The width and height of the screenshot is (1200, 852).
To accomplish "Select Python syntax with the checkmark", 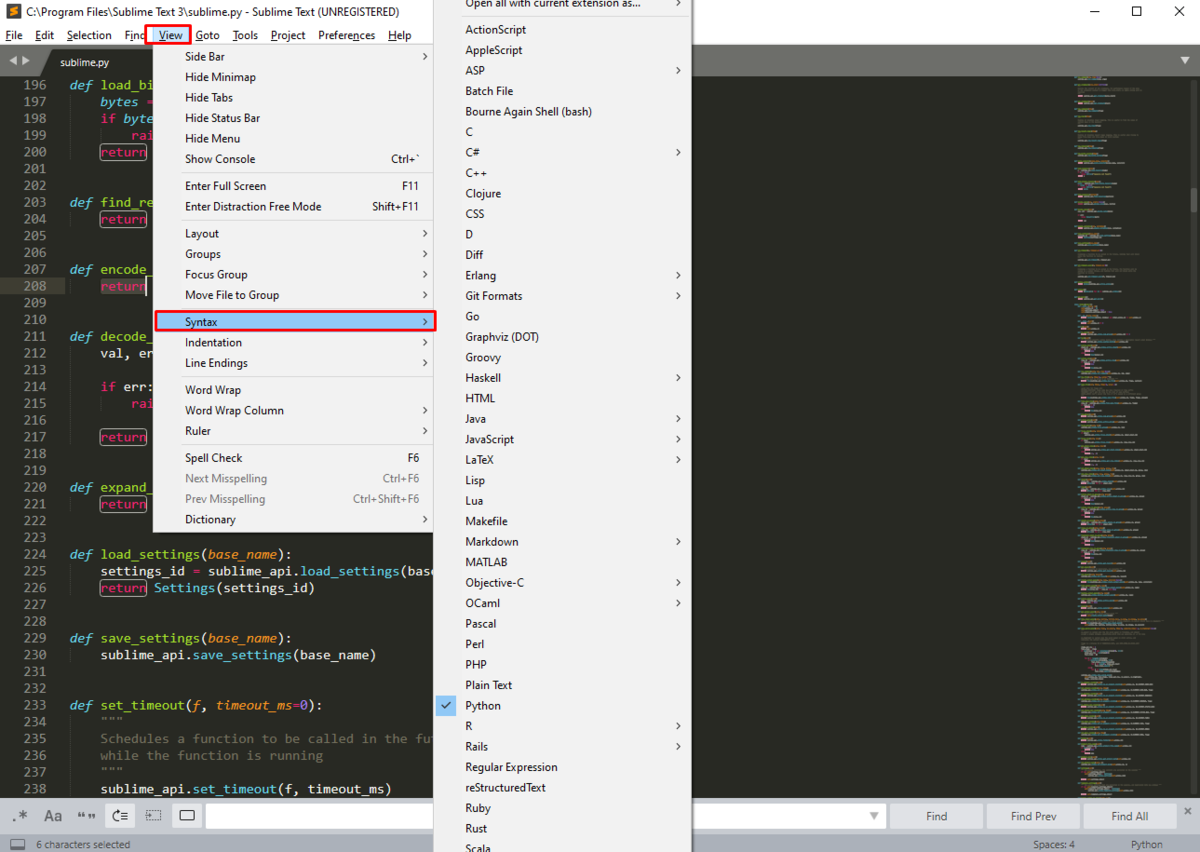I will (483, 706).
